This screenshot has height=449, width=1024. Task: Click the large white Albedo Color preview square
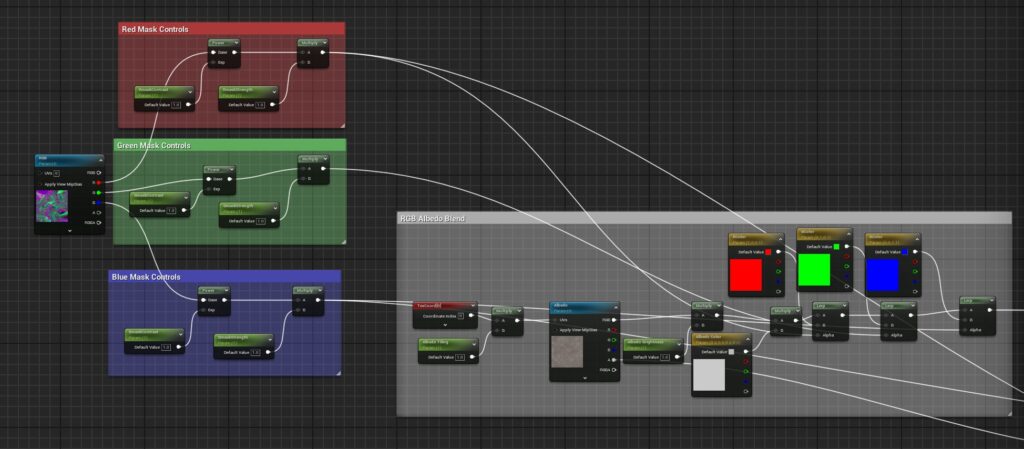[x=709, y=375]
